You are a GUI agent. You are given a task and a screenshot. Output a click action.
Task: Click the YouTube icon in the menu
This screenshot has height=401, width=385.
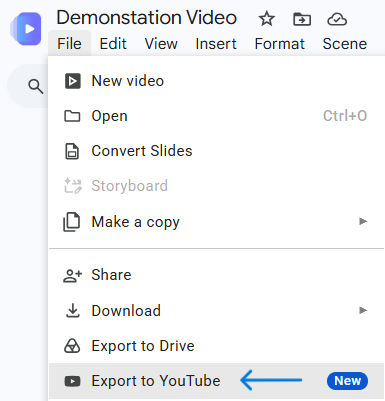(x=72, y=381)
